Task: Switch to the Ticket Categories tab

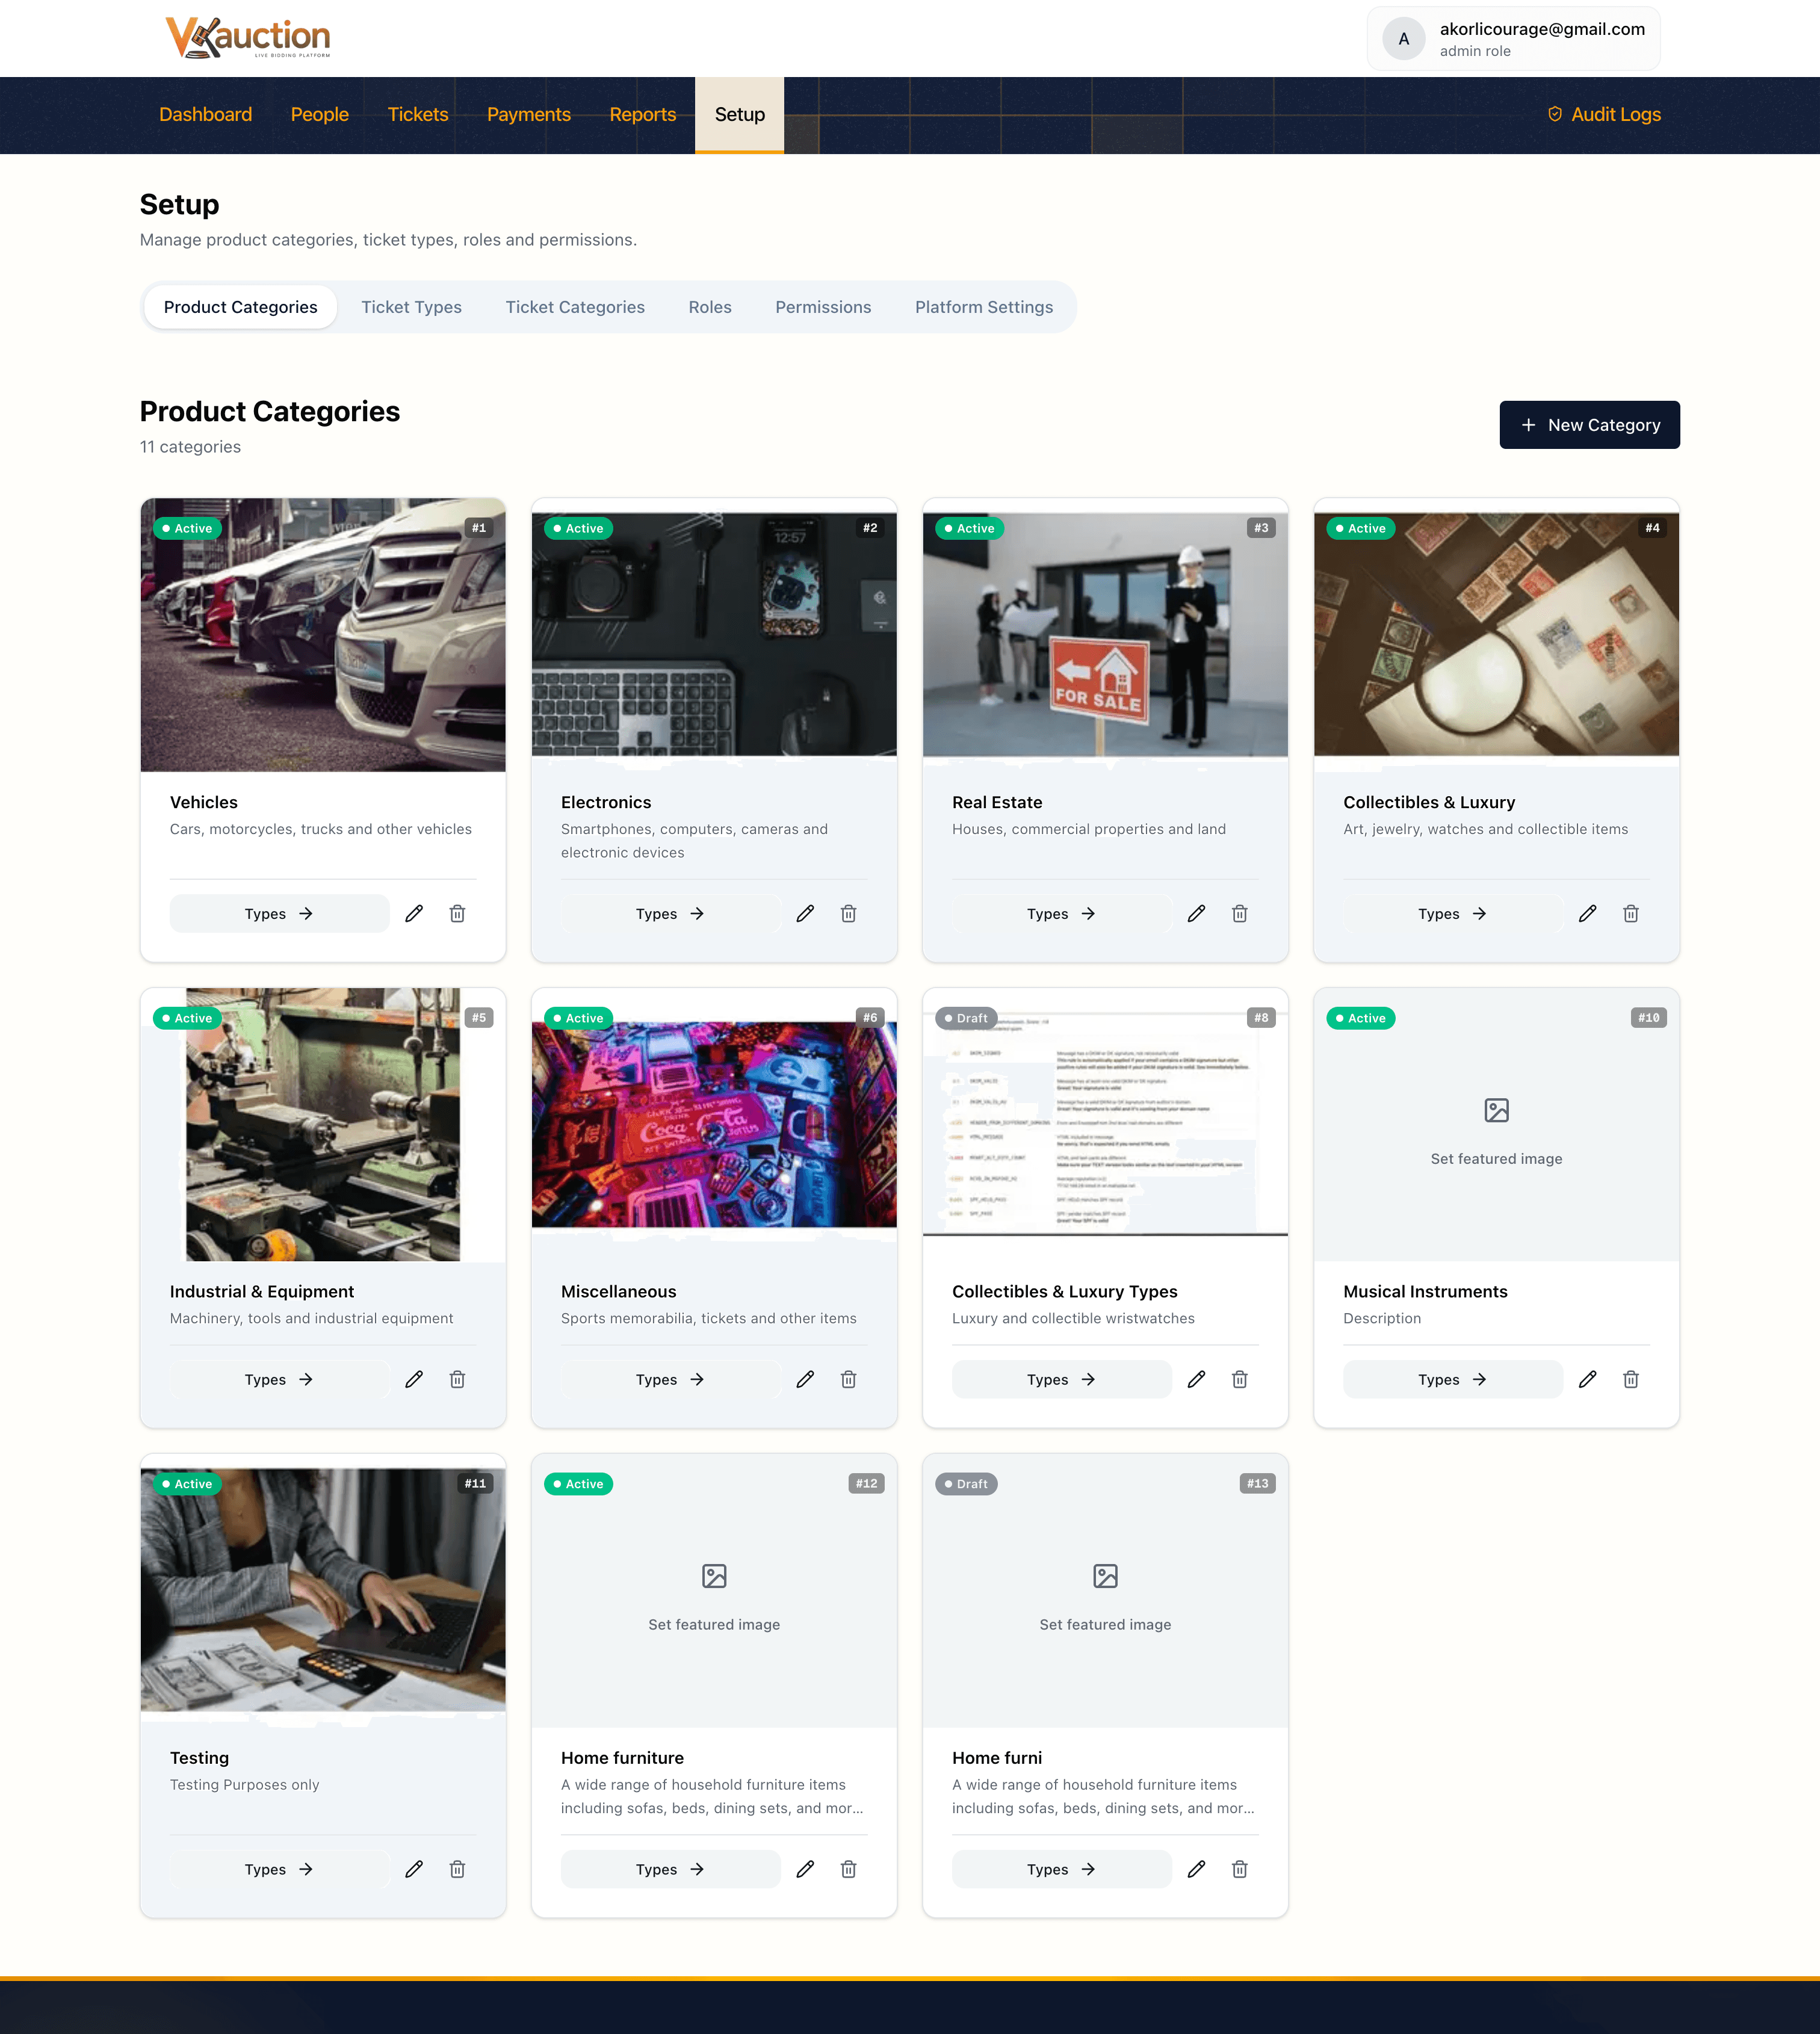Action: pyautogui.click(x=575, y=307)
